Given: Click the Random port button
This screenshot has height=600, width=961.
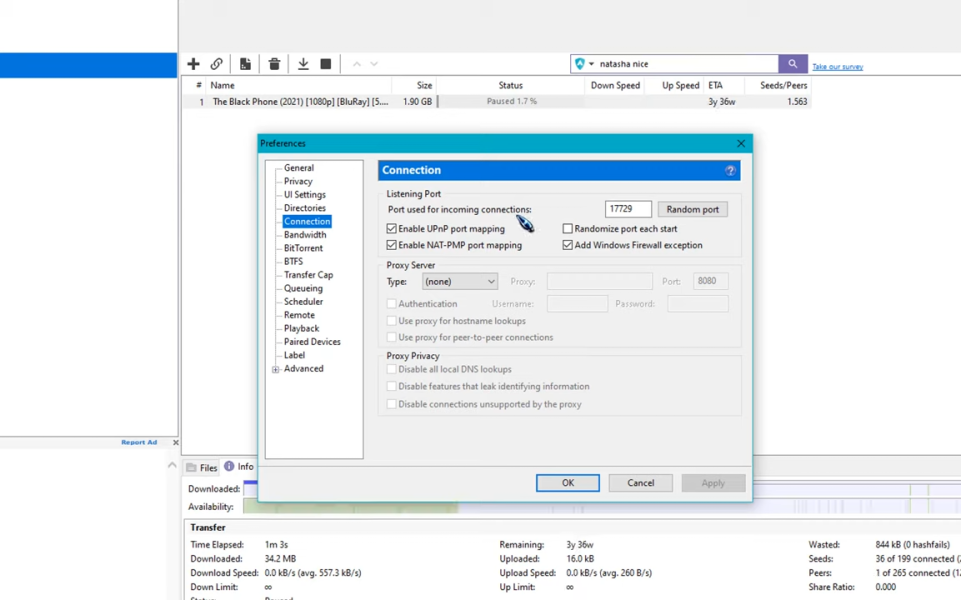Looking at the screenshot, I should point(693,210).
